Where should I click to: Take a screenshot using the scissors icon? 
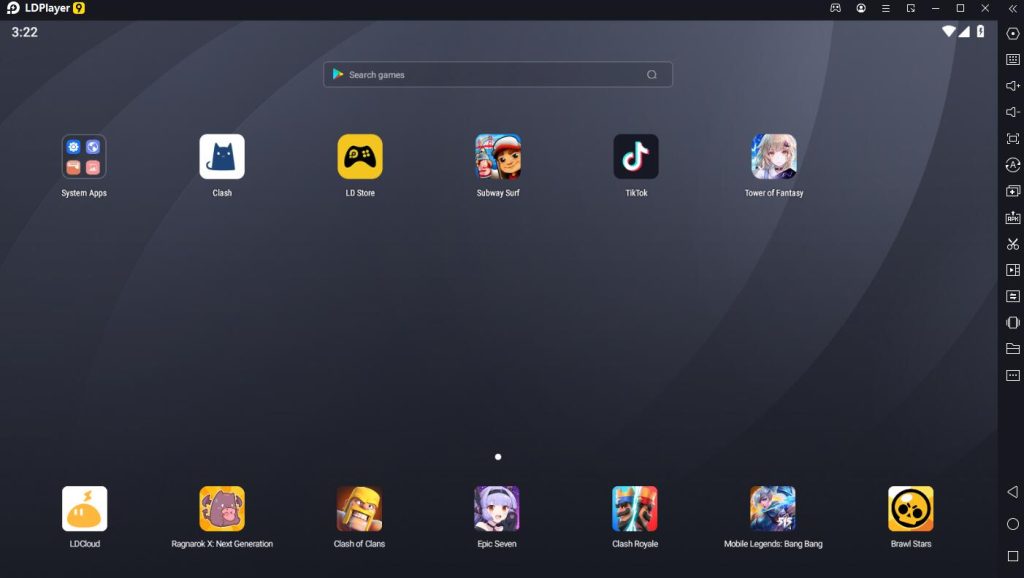tap(1012, 243)
